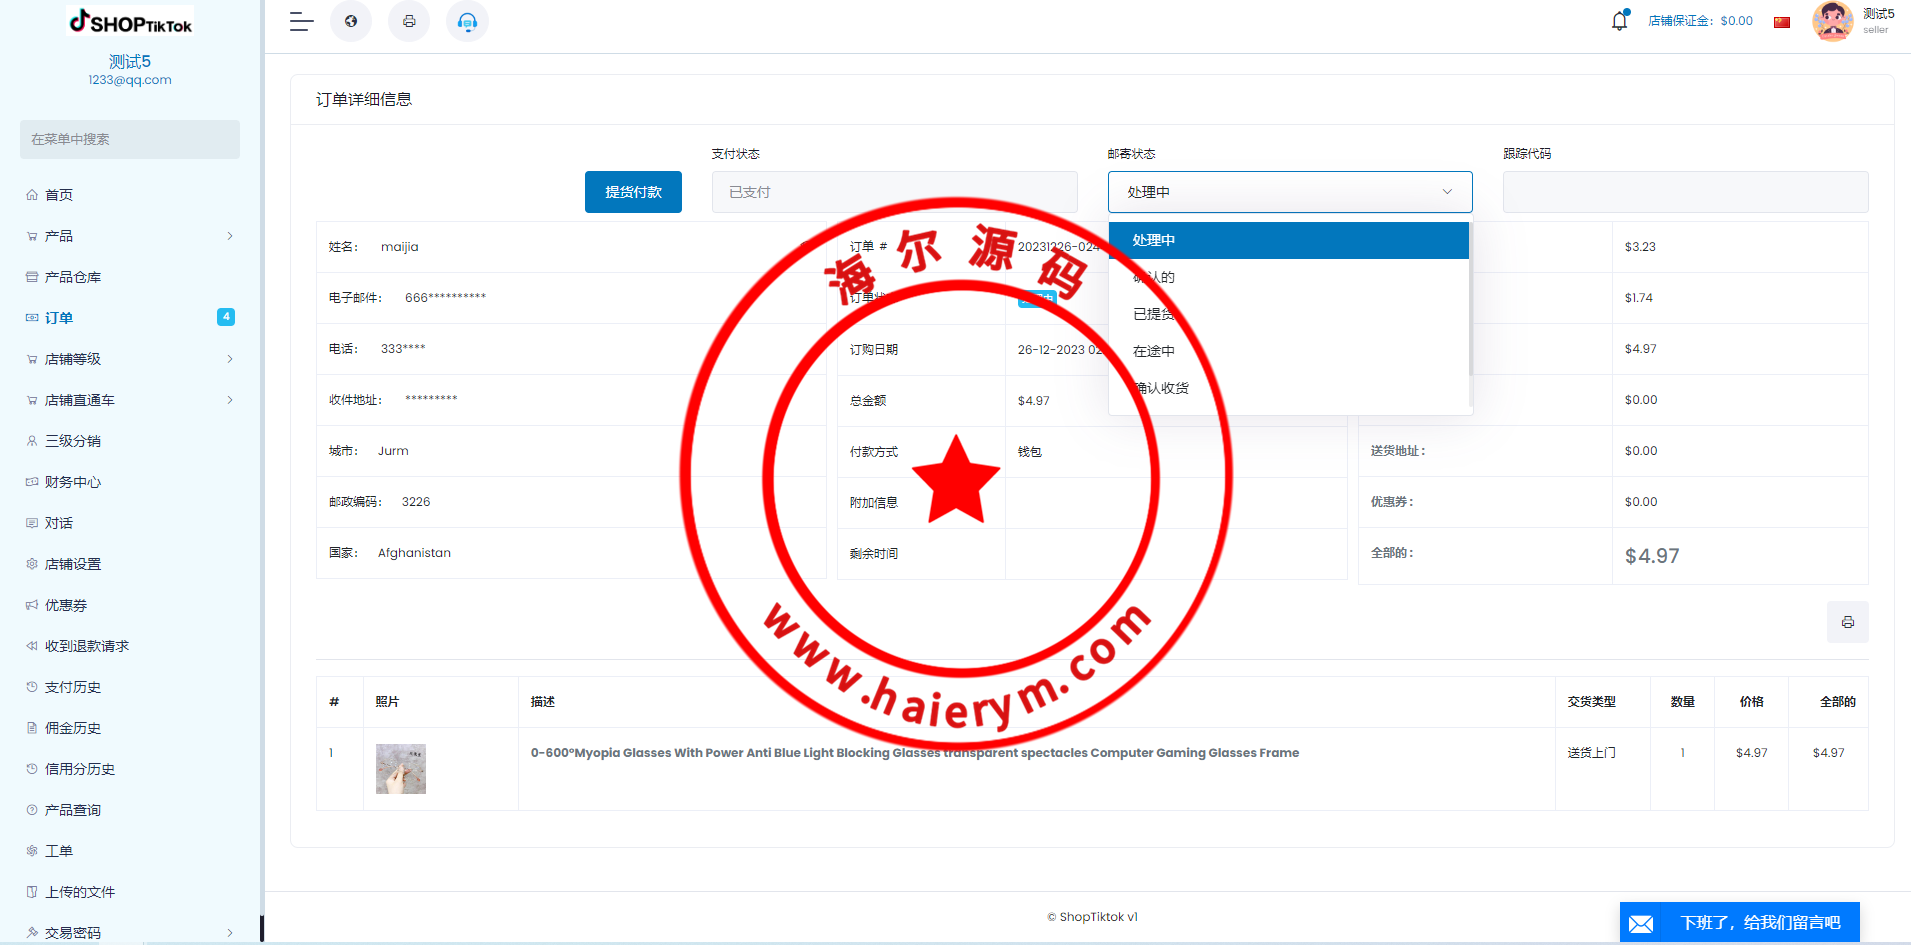The height and width of the screenshot is (945, 1911).
Task: Open customer support headset icon
Action: [467, 21]
